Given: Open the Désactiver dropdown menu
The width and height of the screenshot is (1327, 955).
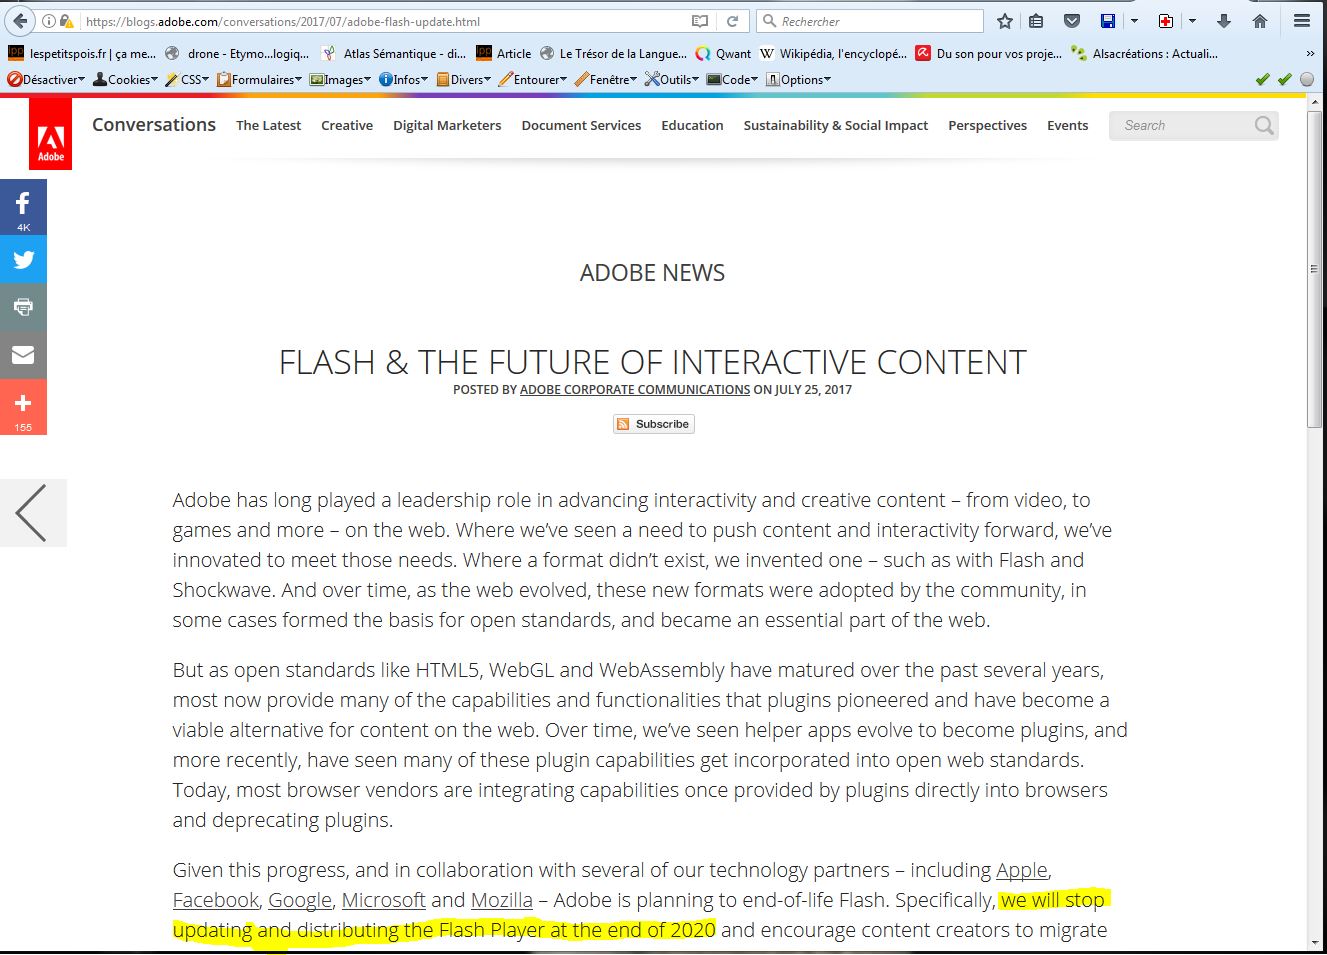Looking at the screenshot, I should tap(46, 79).
